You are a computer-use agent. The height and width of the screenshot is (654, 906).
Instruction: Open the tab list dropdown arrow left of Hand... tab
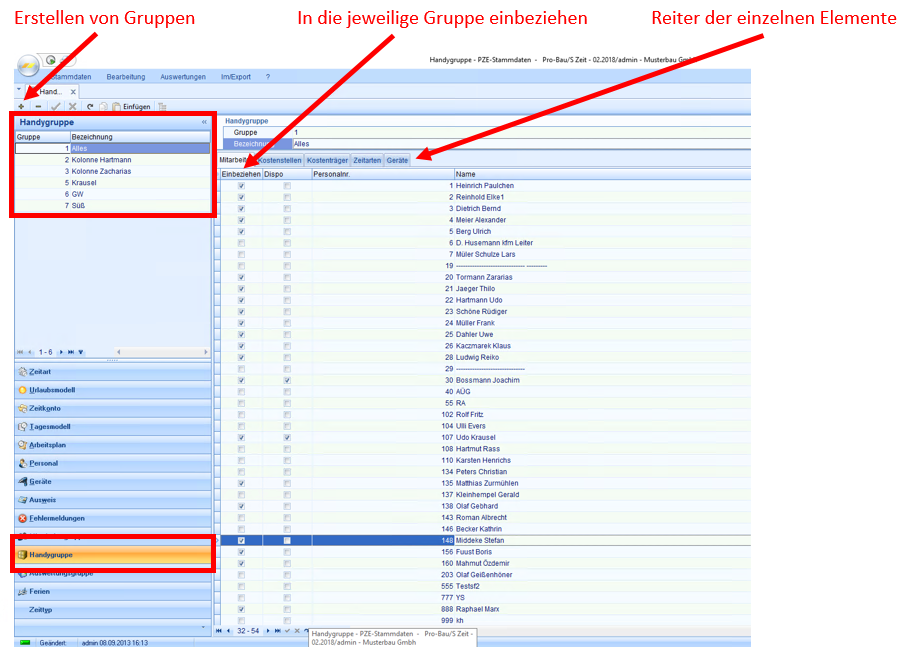coord(19,90)
